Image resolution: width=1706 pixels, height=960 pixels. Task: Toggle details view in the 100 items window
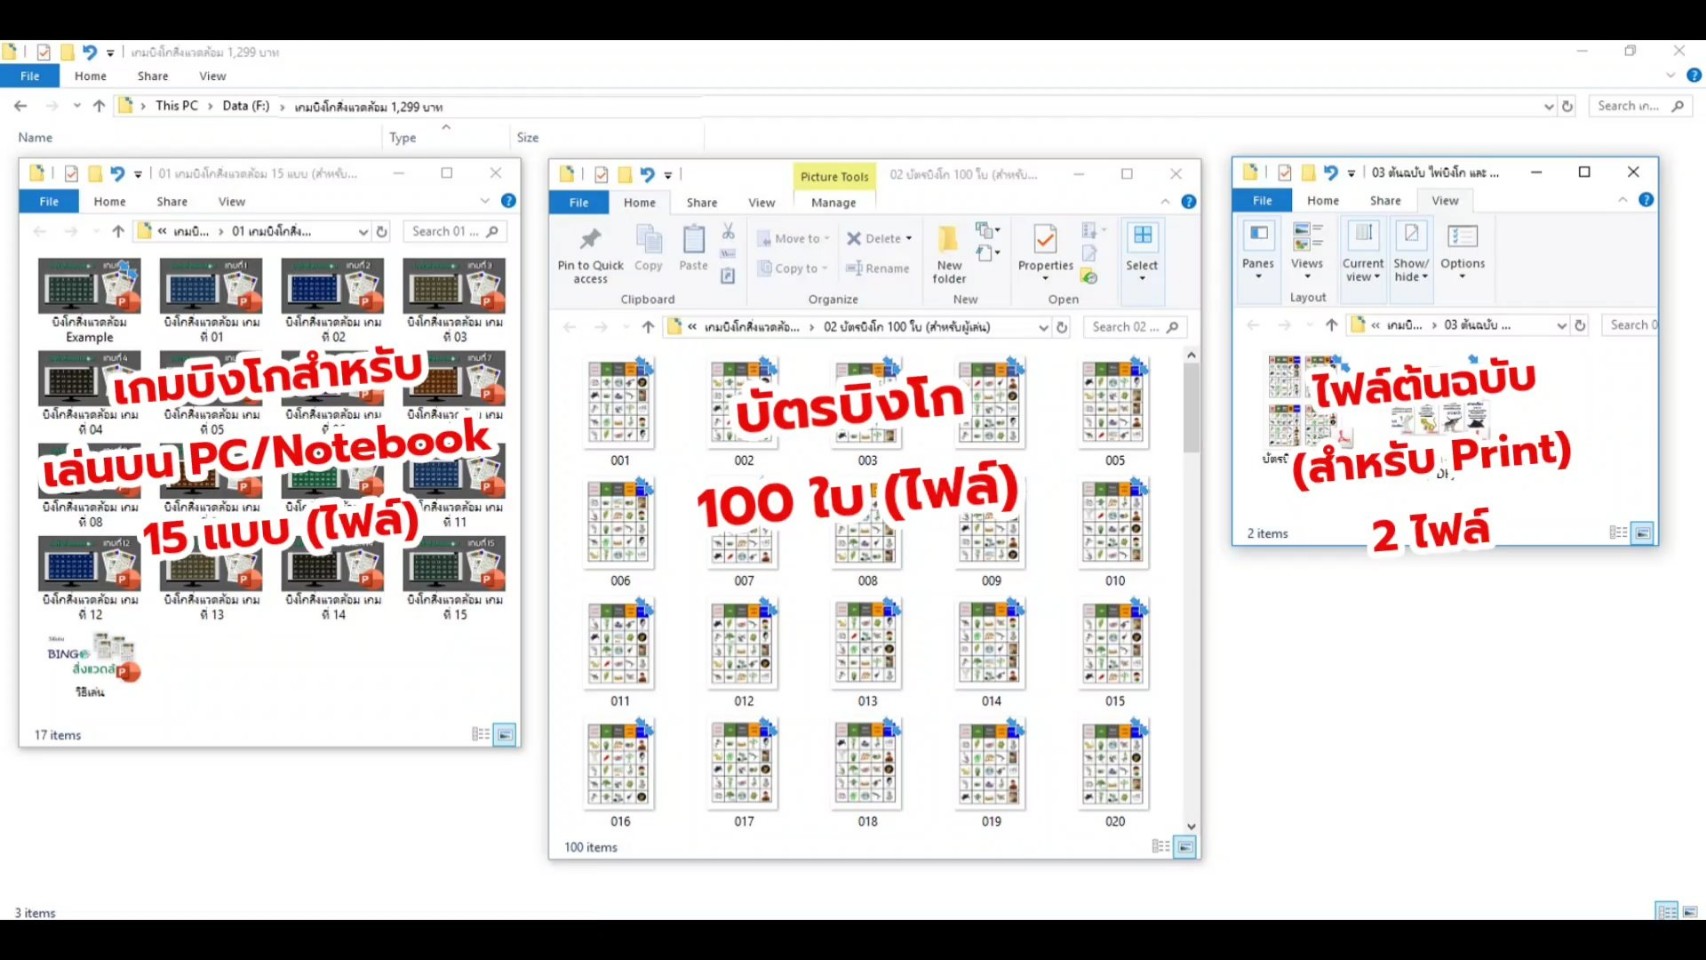[1160, 847]
